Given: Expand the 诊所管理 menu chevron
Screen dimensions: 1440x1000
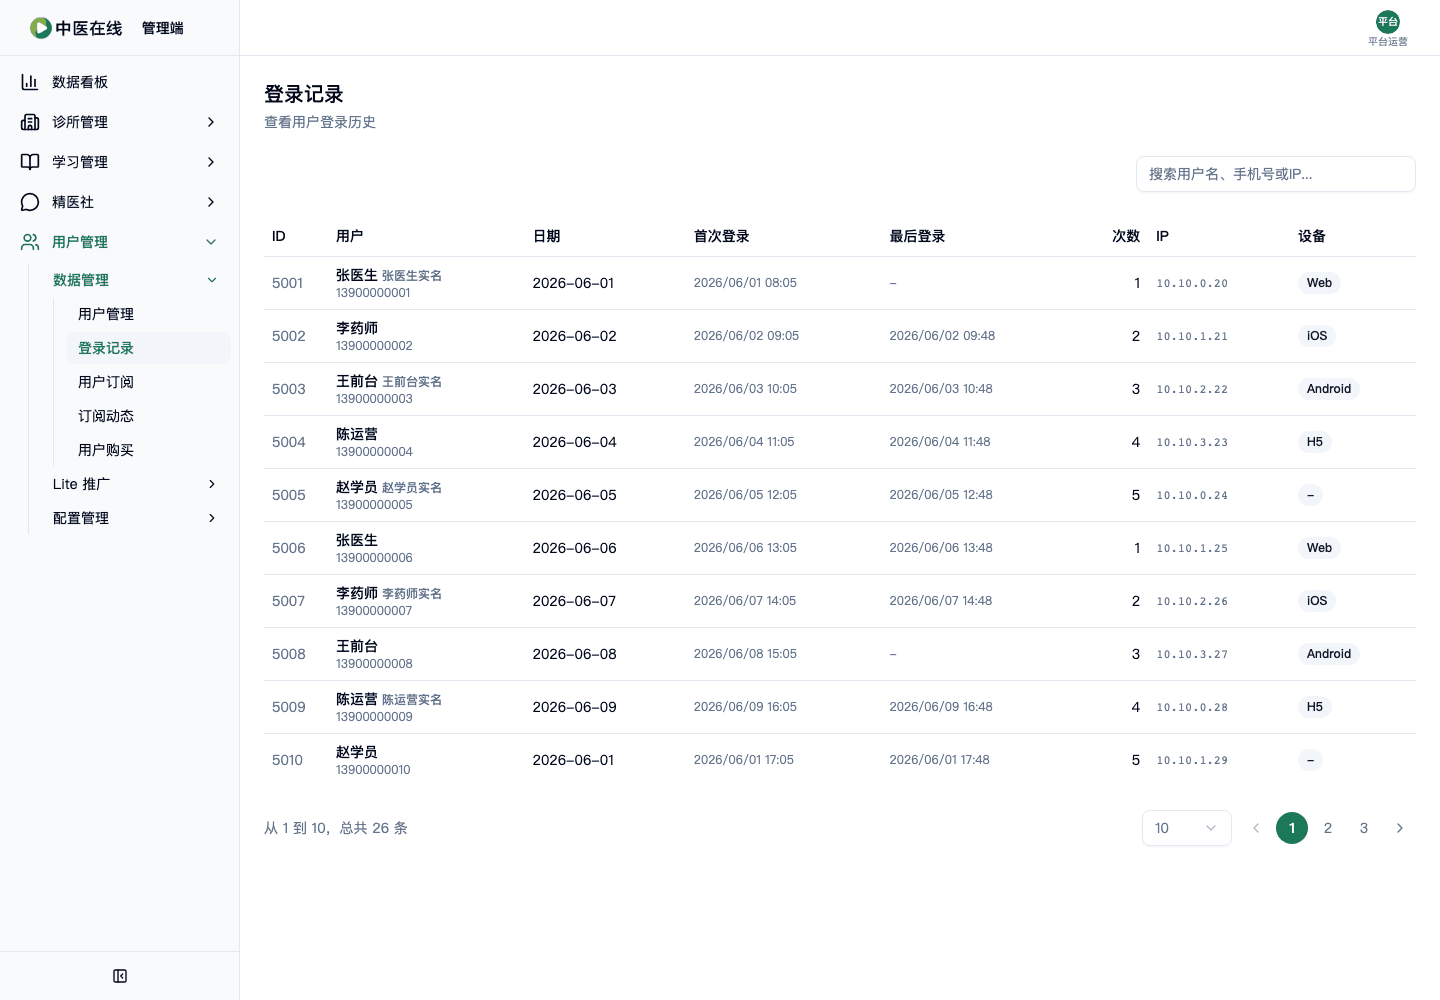Looking at the screenshot, I should pyautogui.click(x=211, y=122).
